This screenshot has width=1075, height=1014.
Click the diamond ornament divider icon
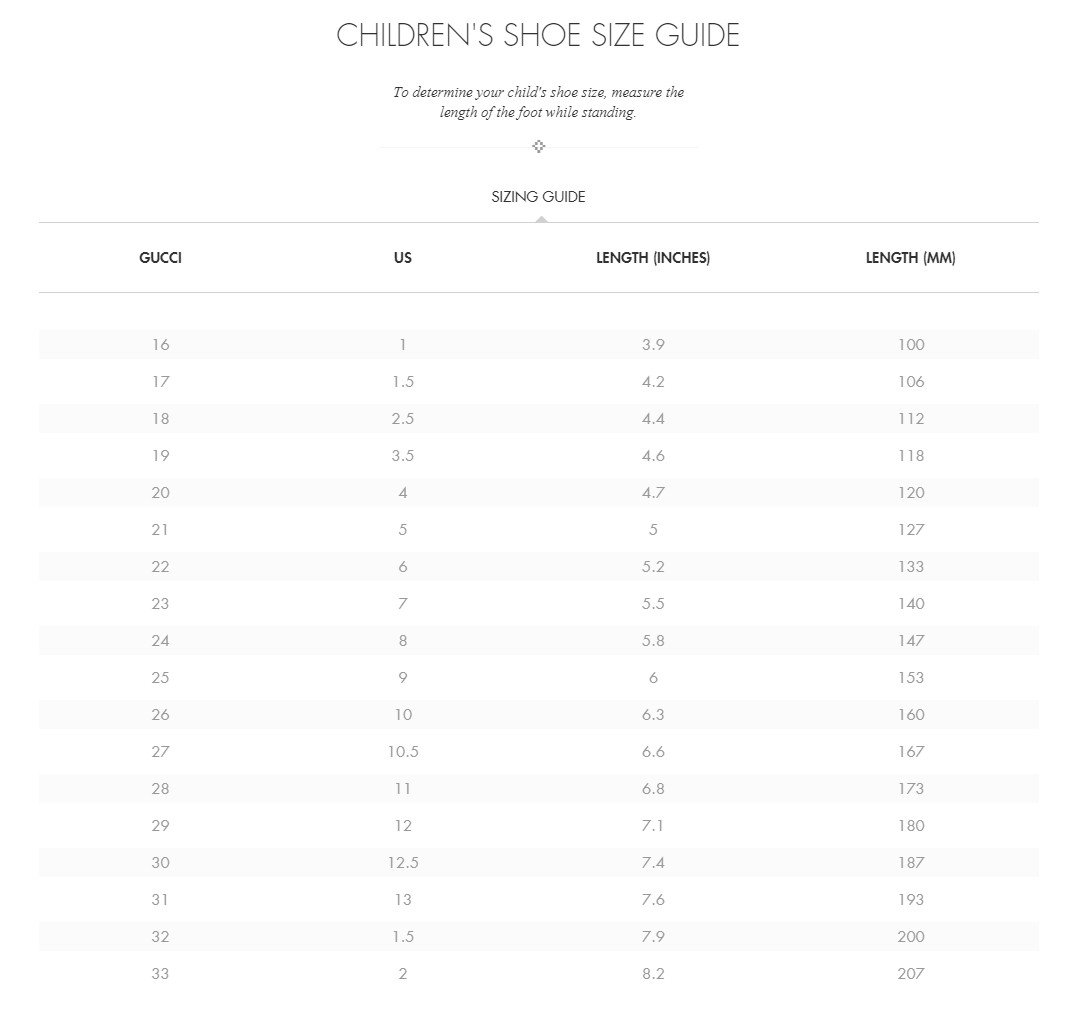[x=538, y=146]
